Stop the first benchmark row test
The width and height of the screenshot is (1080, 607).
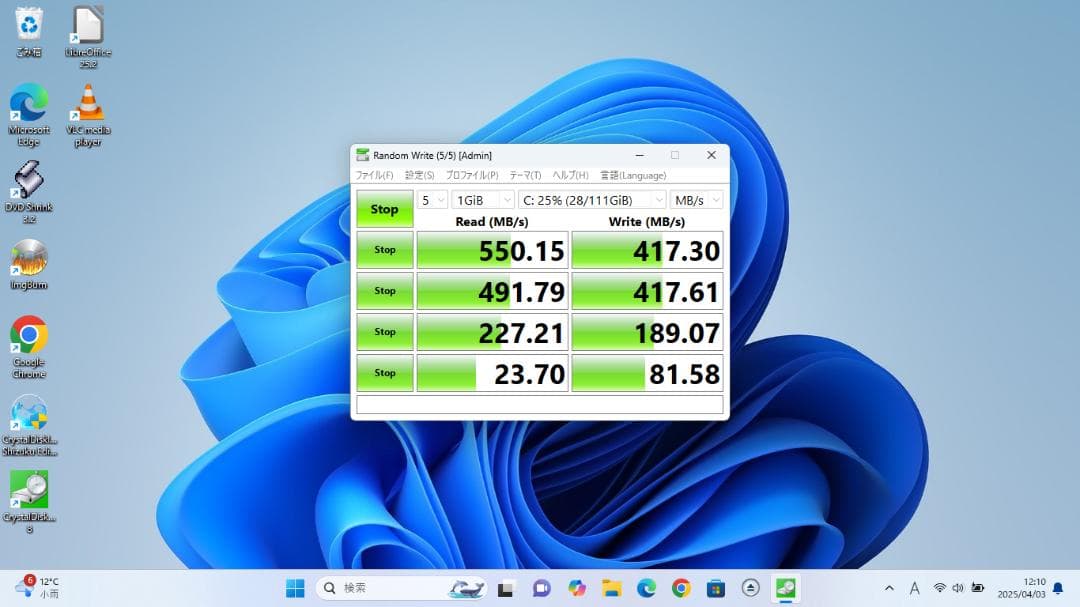pos(384,249)
